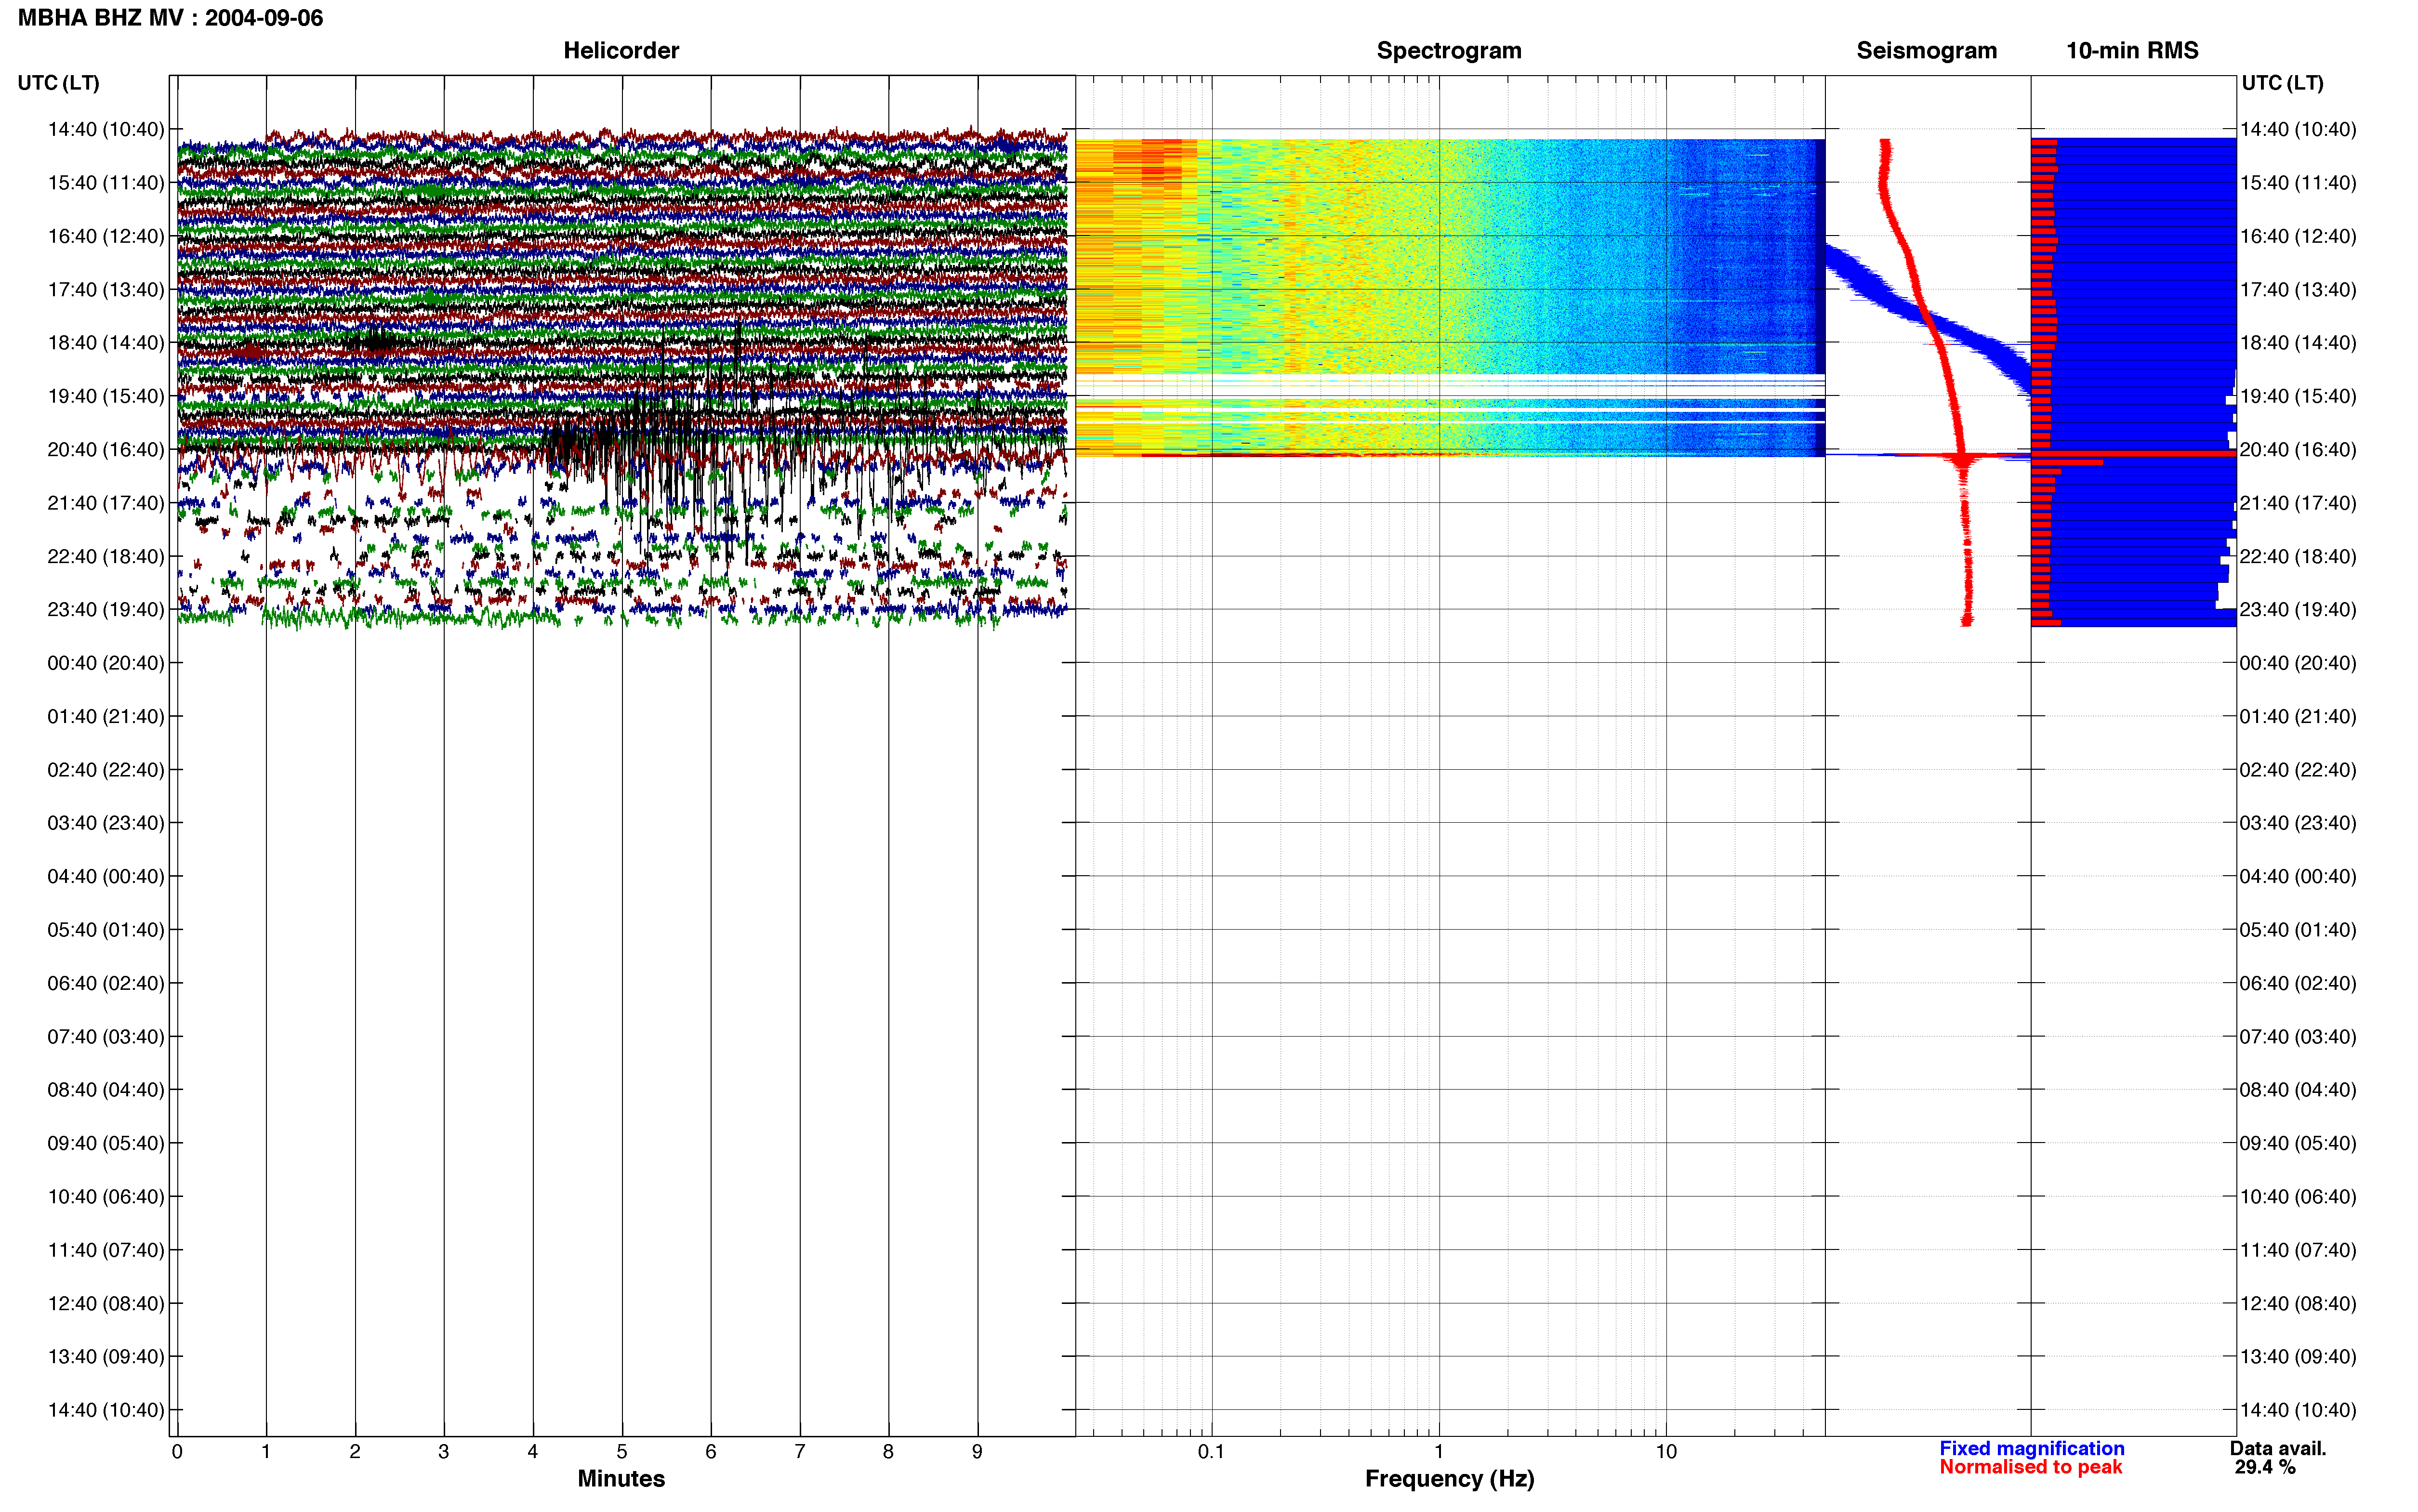The width and height of the screenshot is (2418, 1512).
Task: Click the left '18:40 (14:40)' time label
Action: pos(106,343)
